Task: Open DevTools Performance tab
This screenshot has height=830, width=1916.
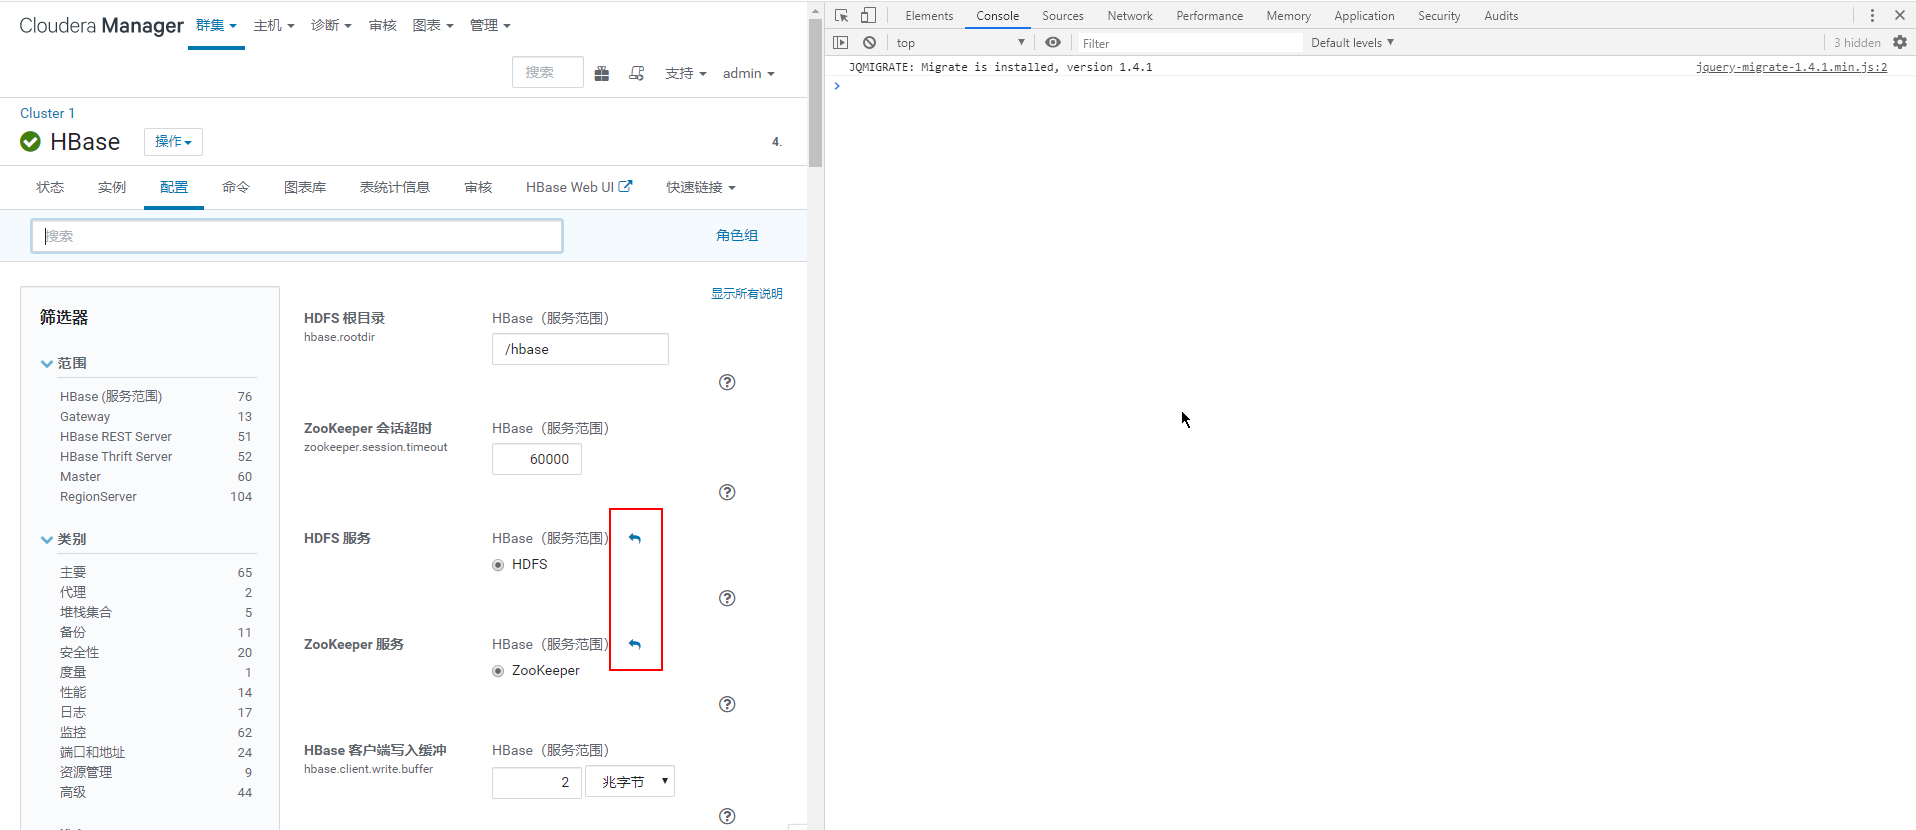Action: [1210, 15]
